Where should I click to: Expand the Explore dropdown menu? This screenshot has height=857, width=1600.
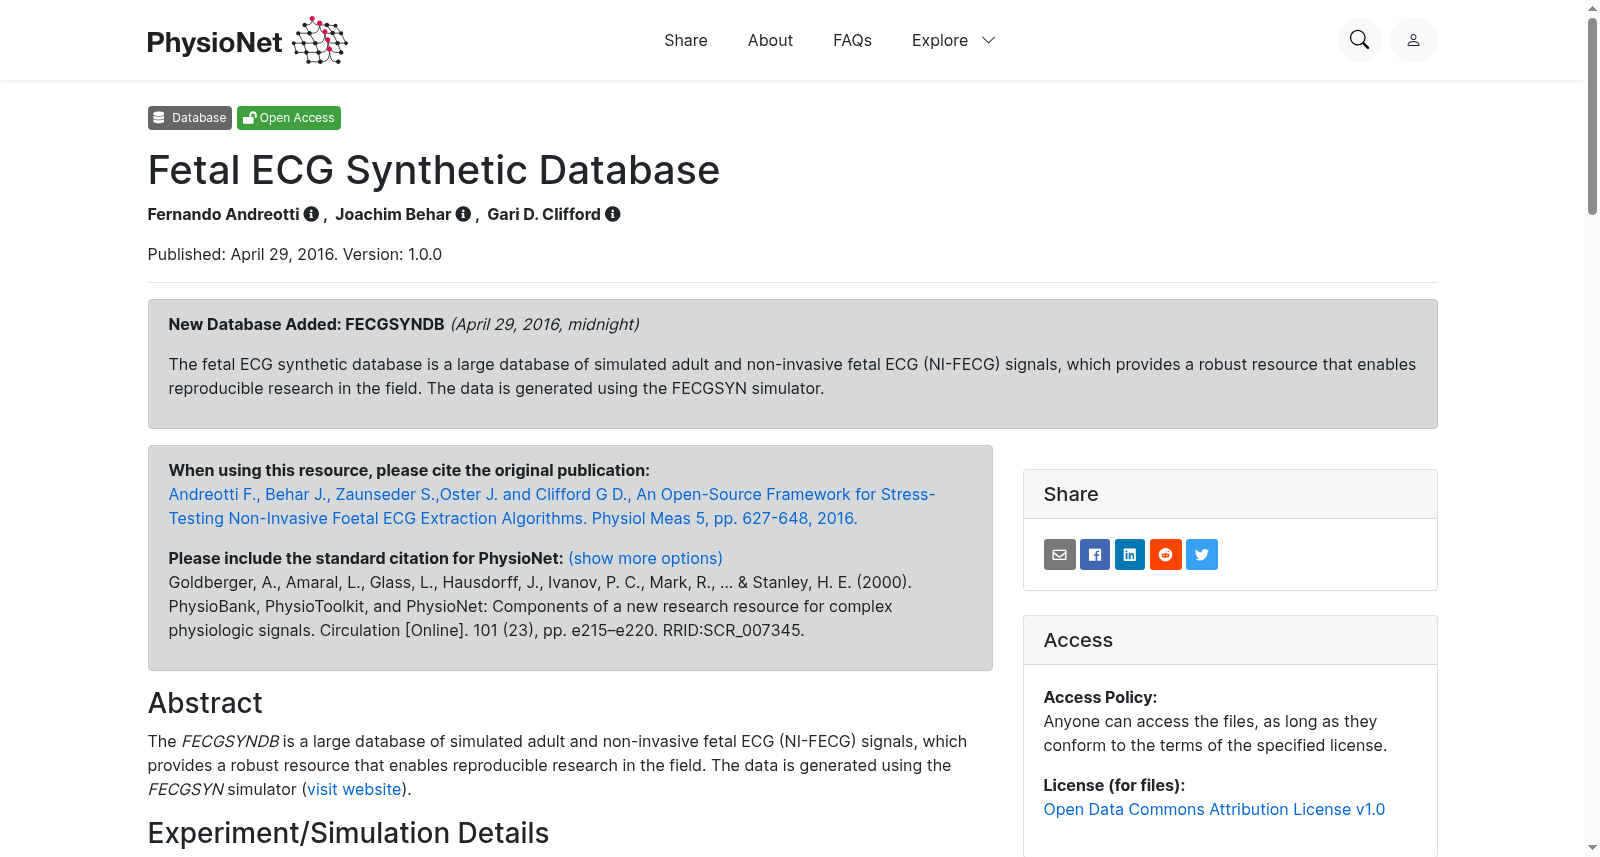953,40
